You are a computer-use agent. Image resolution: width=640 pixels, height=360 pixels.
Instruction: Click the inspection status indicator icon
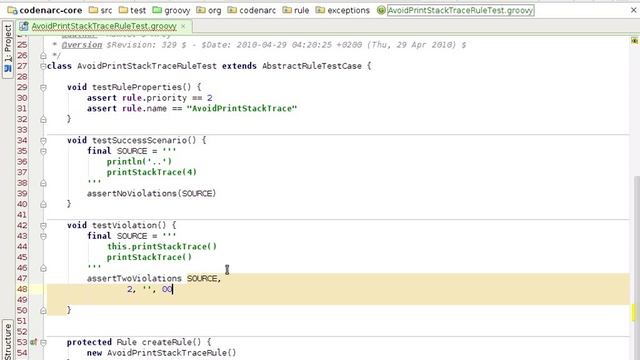(634, 41)
